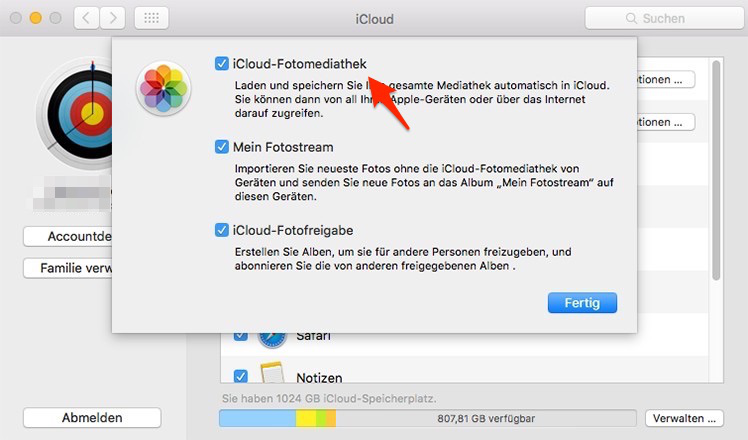Click the Notizen notepad icon
This screenshot has height=440, width=748.
(272, 373)
